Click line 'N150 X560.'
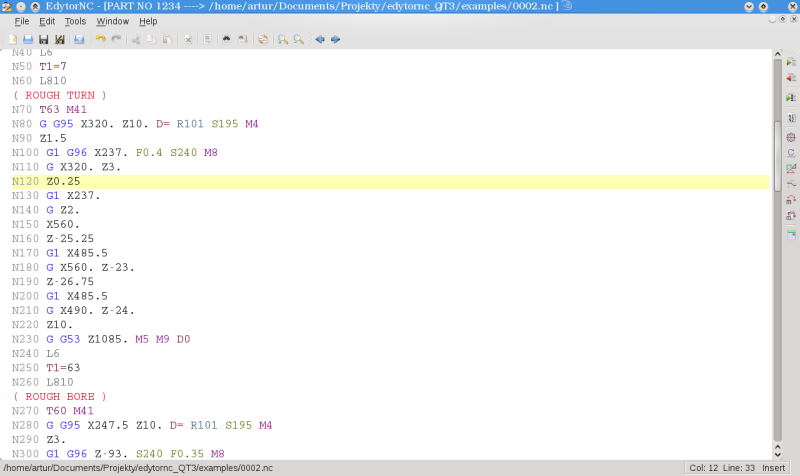Screen dimensions: 800x476 point(46,224)
